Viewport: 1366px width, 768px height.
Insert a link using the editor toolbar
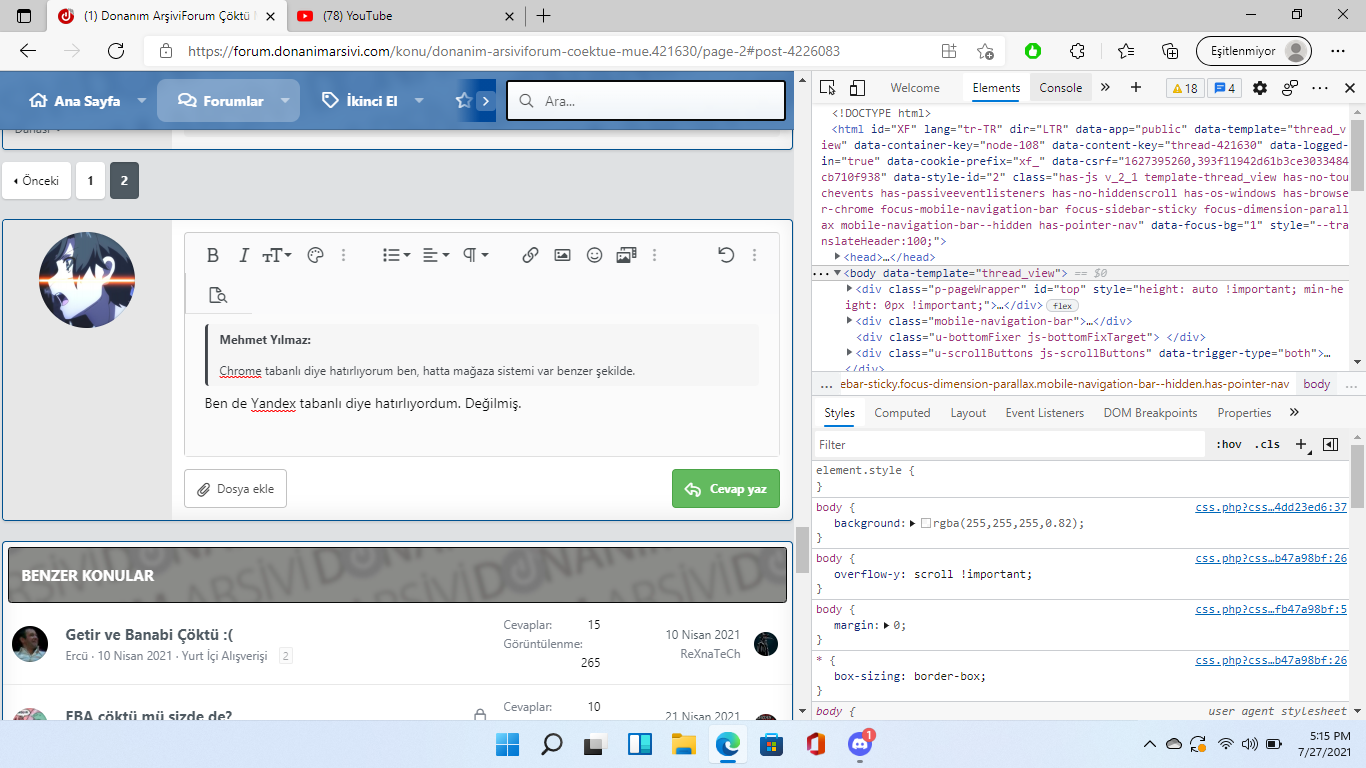pyautogui.click(x=530, y=255)
